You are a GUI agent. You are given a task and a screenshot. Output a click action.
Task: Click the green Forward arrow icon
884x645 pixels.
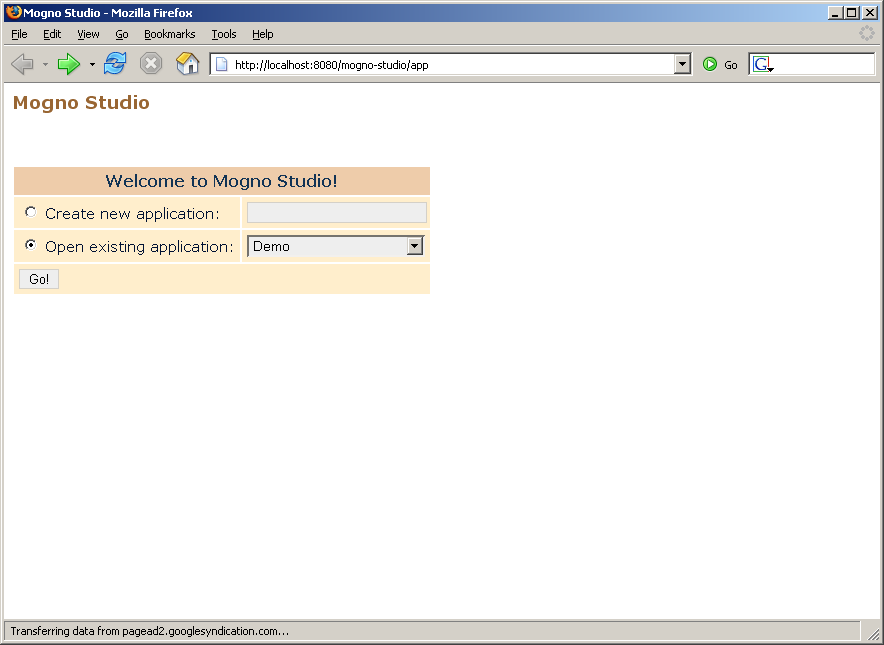(68, 64)
